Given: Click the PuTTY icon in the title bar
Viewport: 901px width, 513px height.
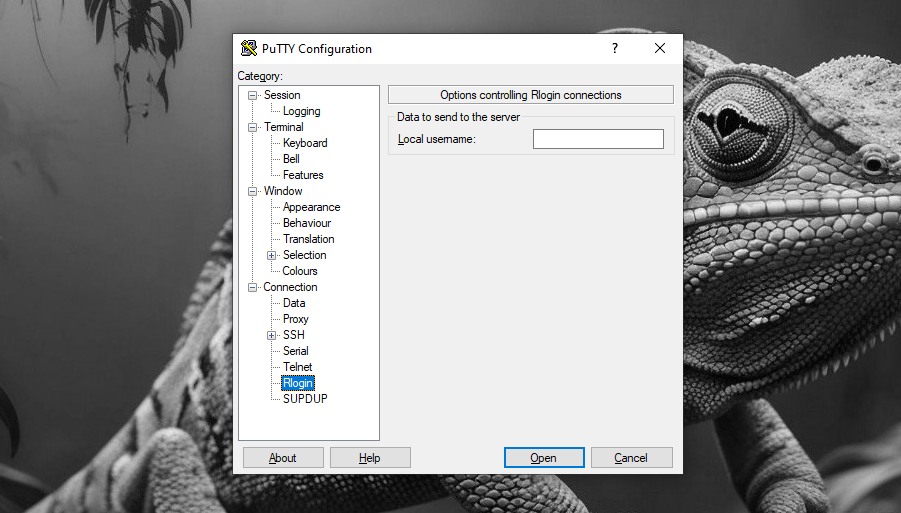Looking at the screenshot, I should pyautogui.click(x=249, y=49).
